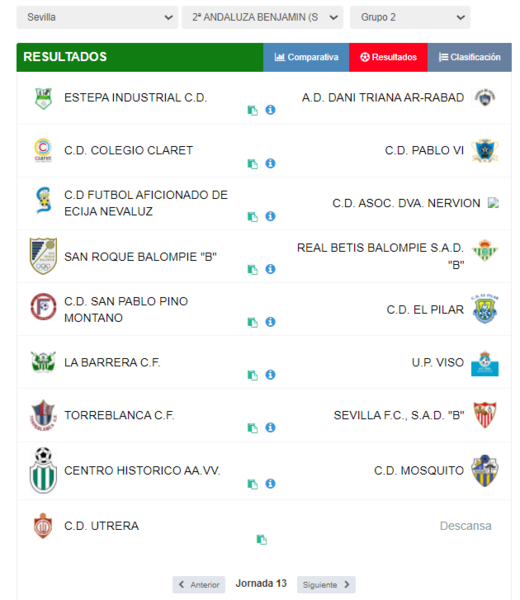Open the C.D. Mosquito team link
The width and height of the screenshot is (520, 600).
[419, 471]
